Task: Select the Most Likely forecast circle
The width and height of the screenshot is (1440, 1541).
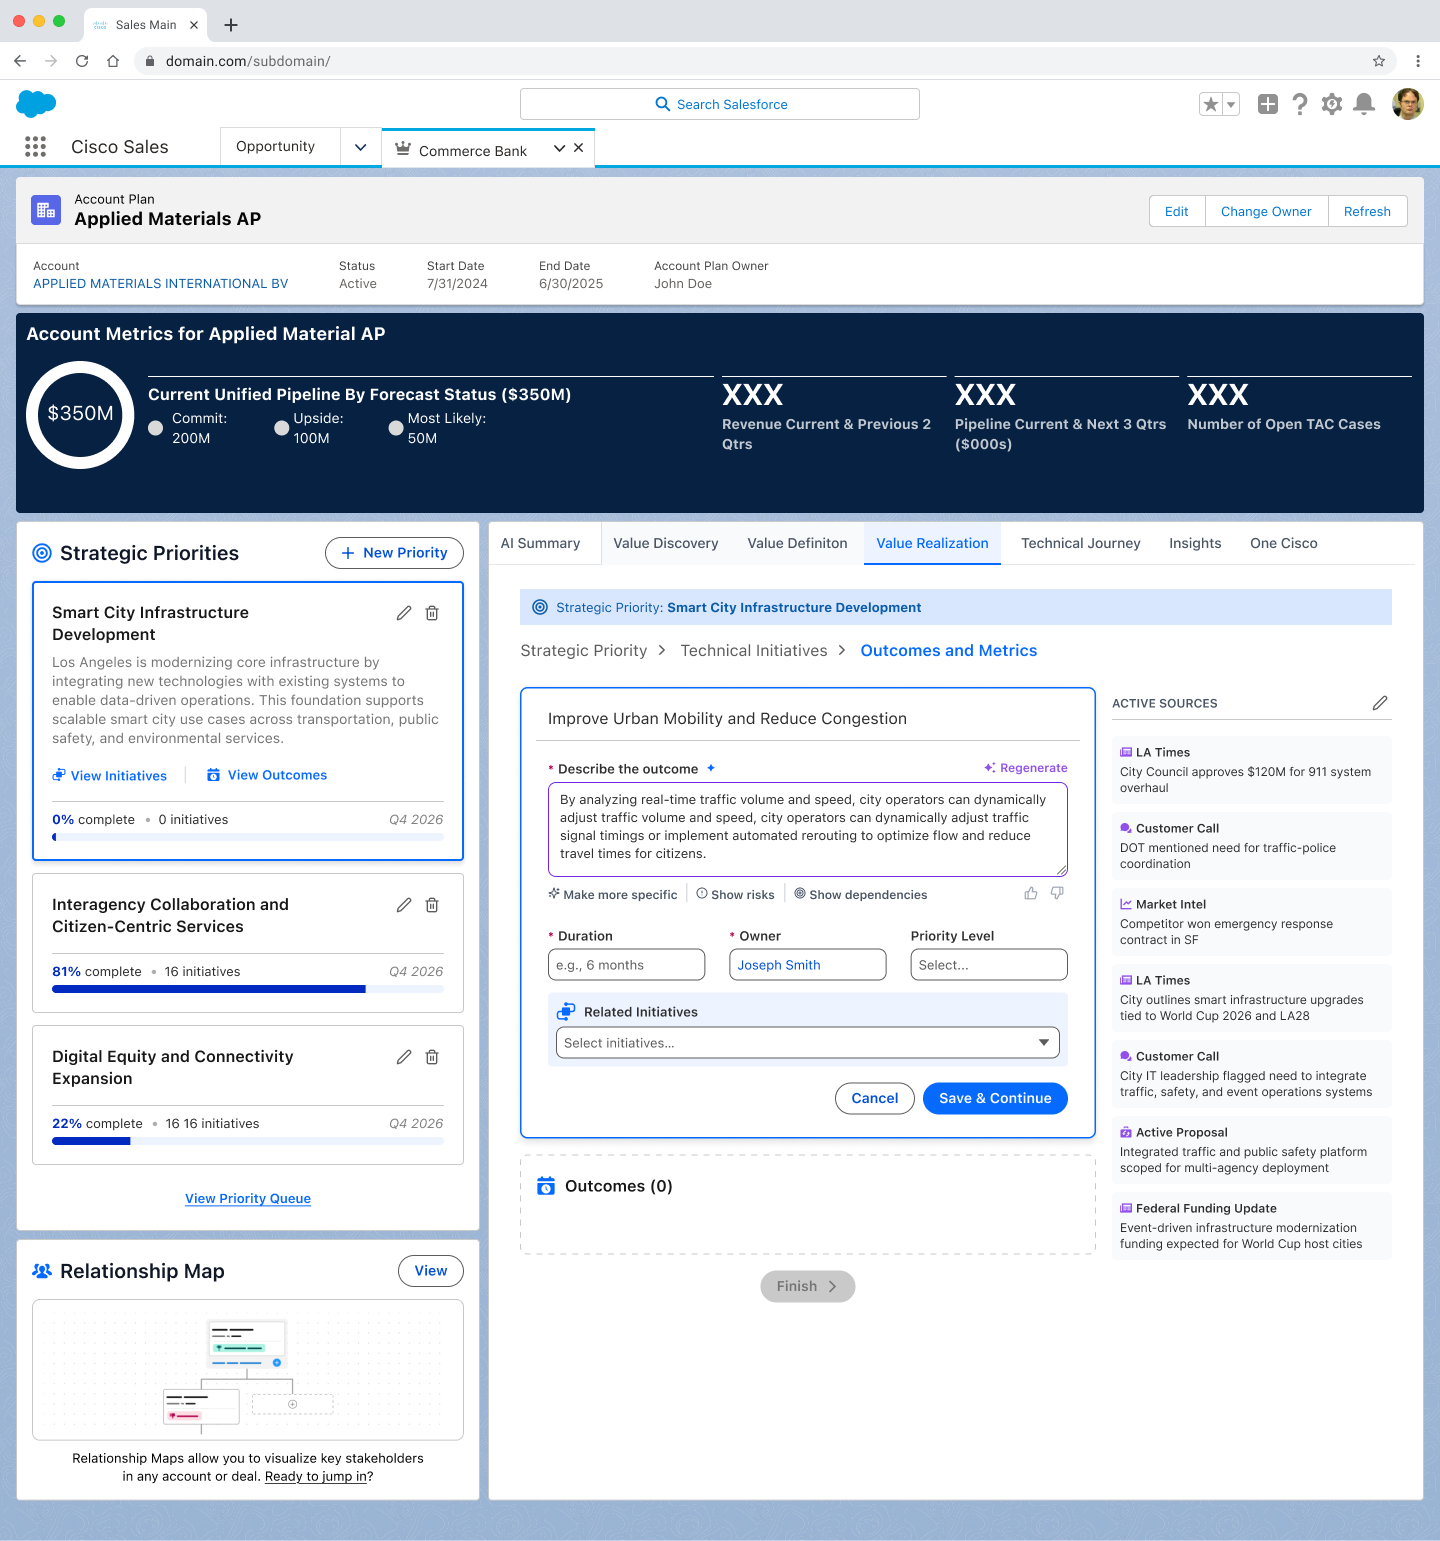Action: point(396,428)
